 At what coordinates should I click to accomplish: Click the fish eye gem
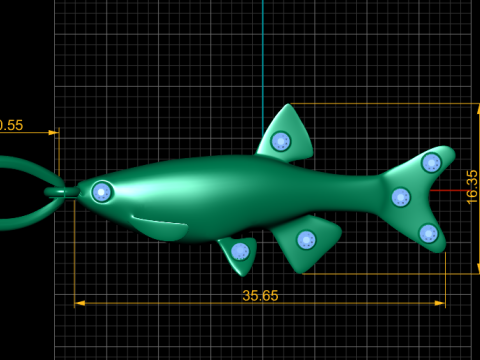[x=102, y=192]
